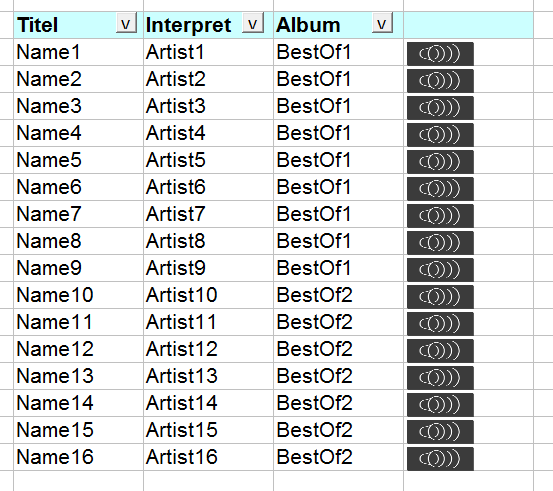Play sound for Name16 row
Viewport: 553px width, 491px height.
click(440, 459)
